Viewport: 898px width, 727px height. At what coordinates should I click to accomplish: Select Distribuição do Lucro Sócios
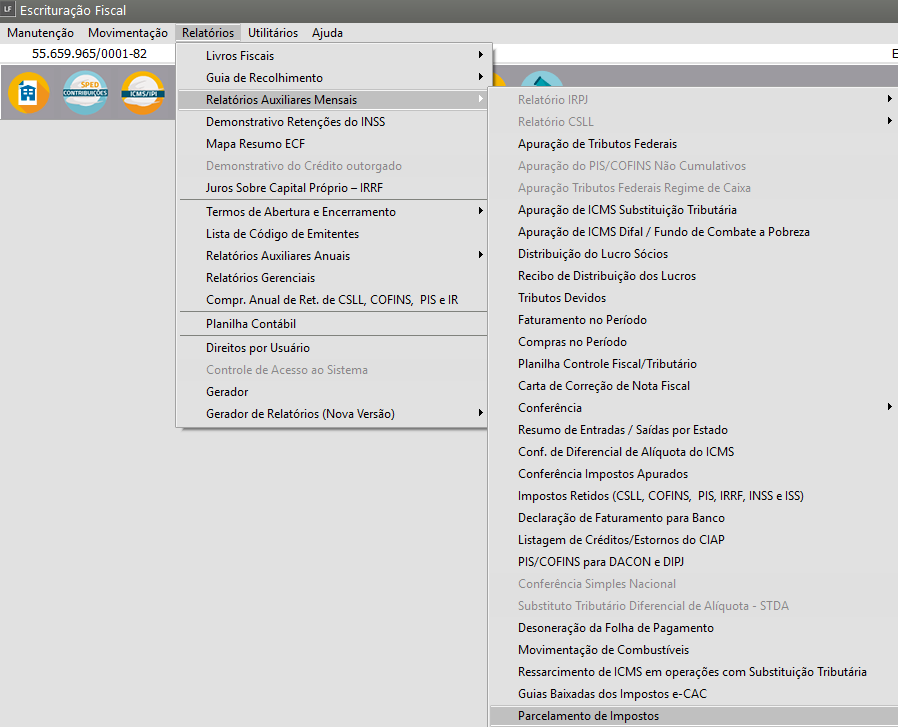[x=593, y=254]
